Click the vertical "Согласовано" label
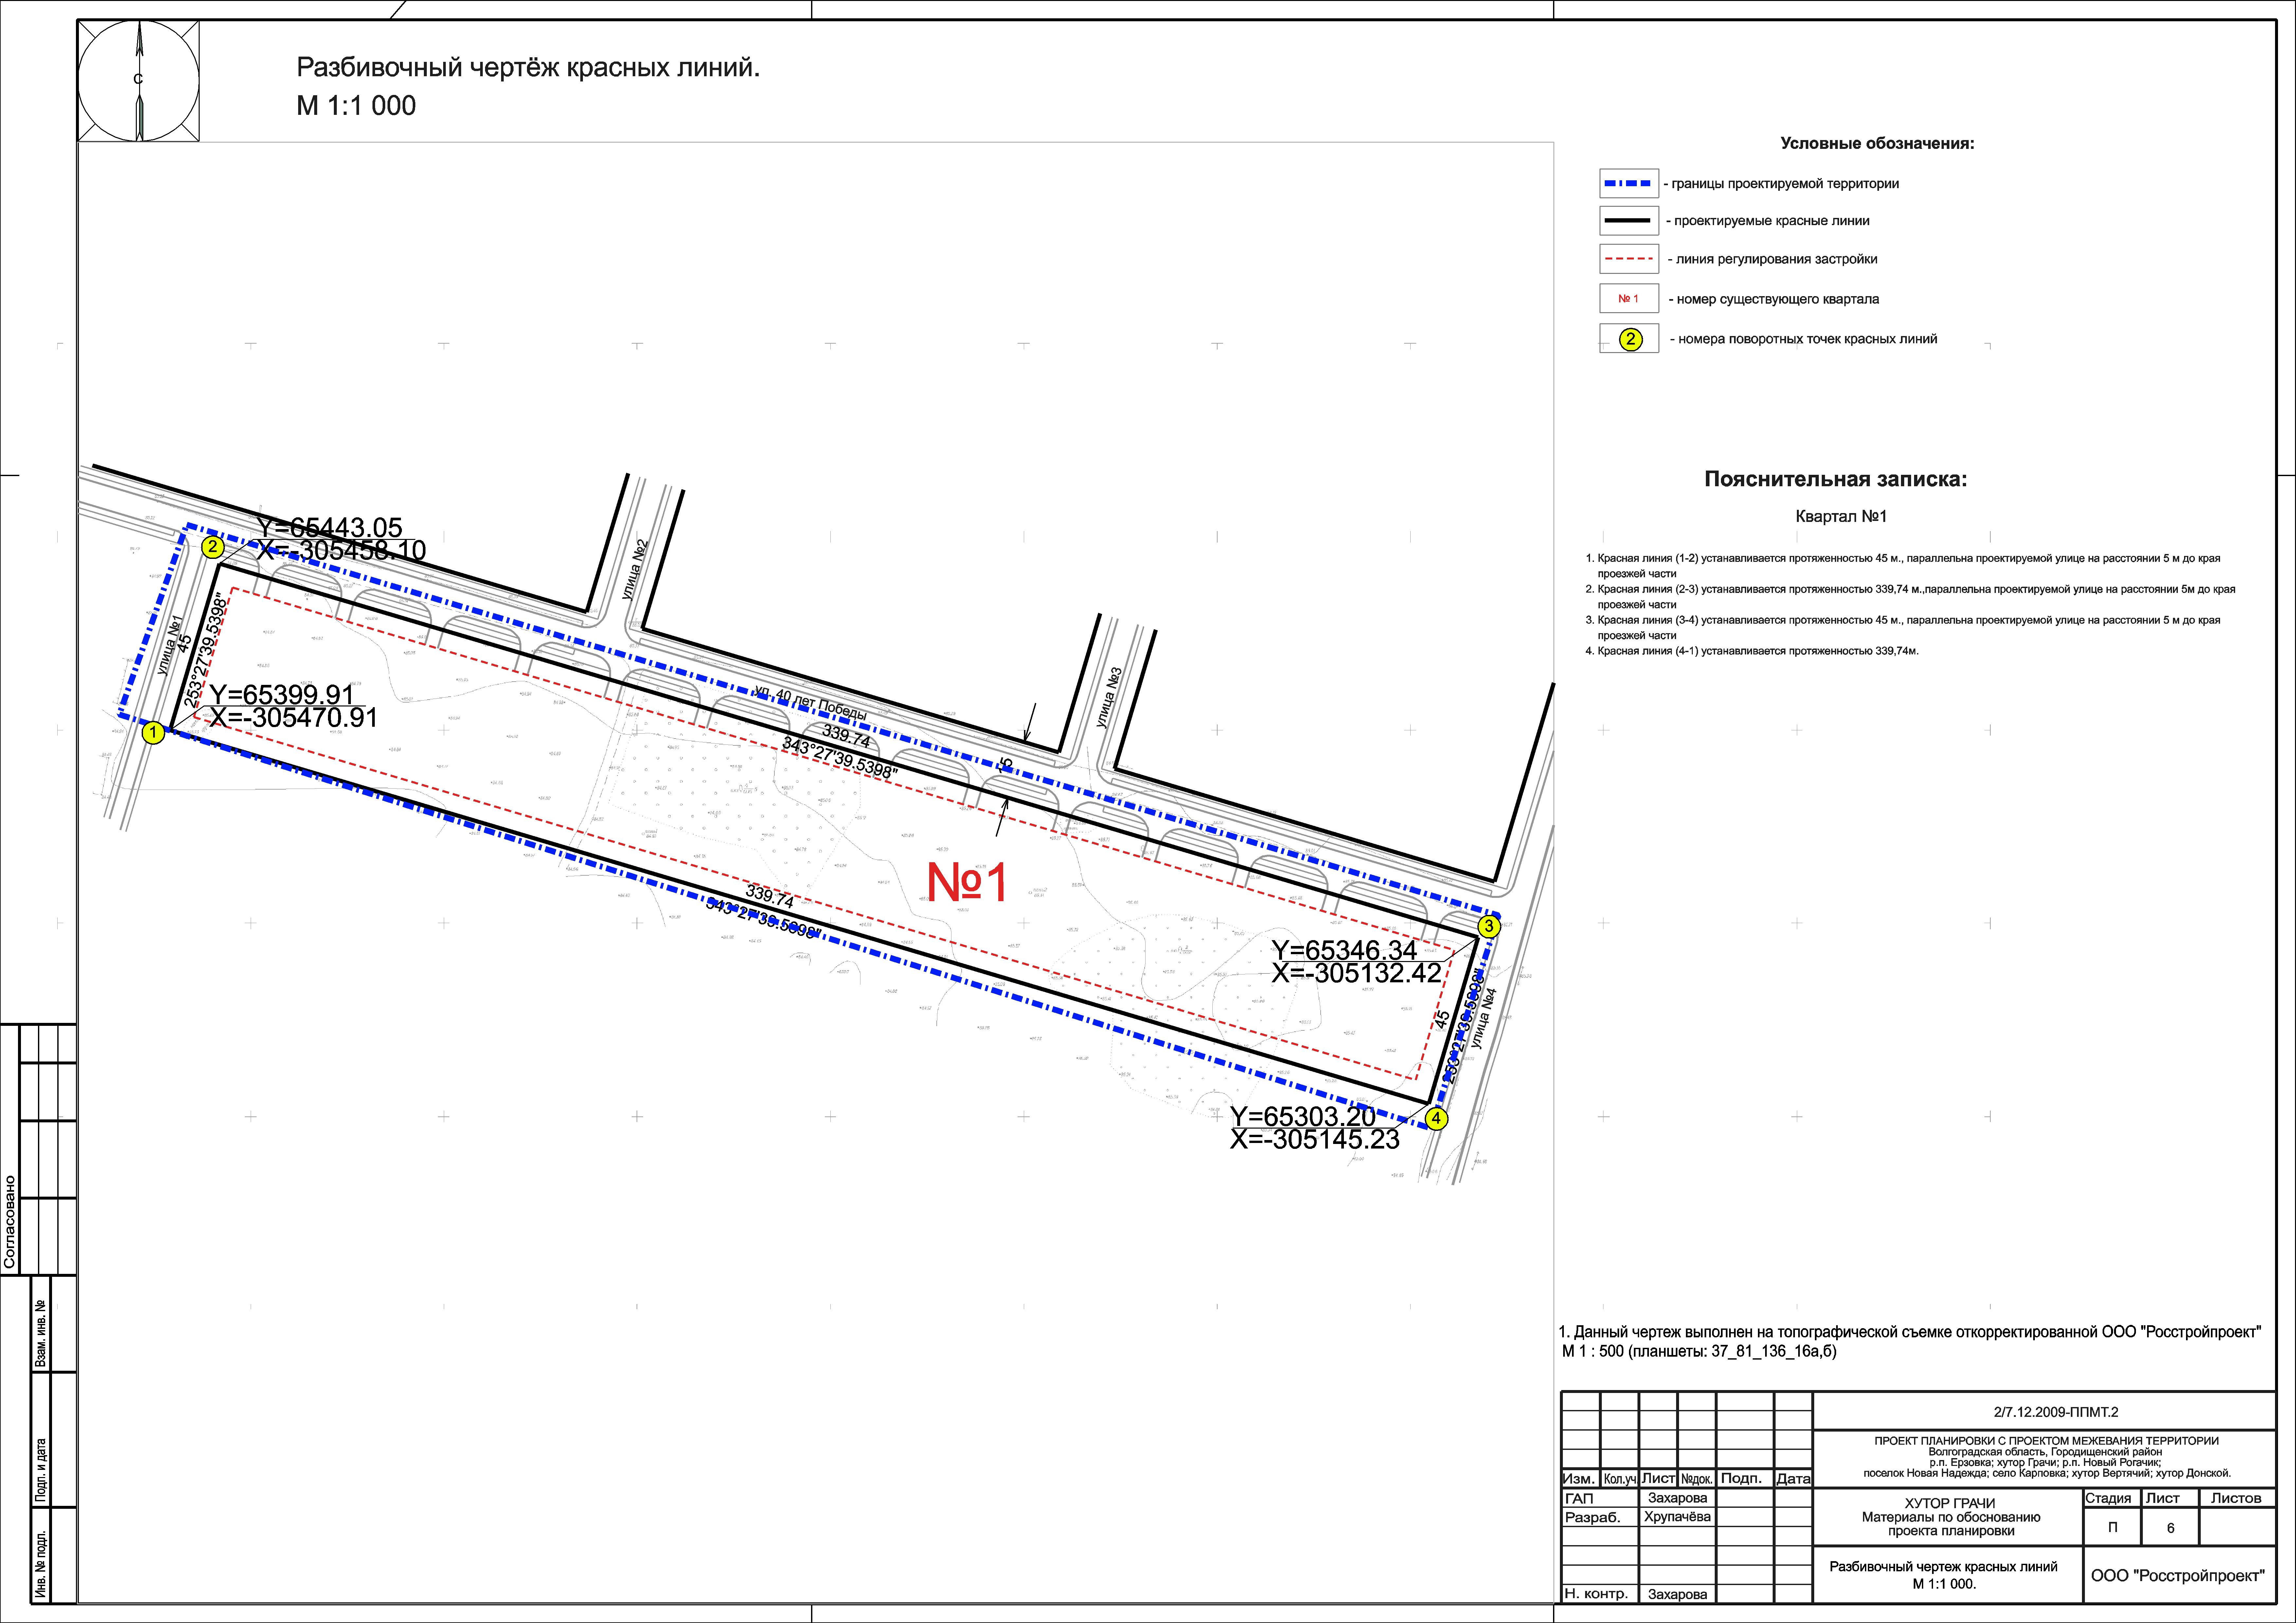Viewport: 2296px width, 1623px height. (10, 1222)
